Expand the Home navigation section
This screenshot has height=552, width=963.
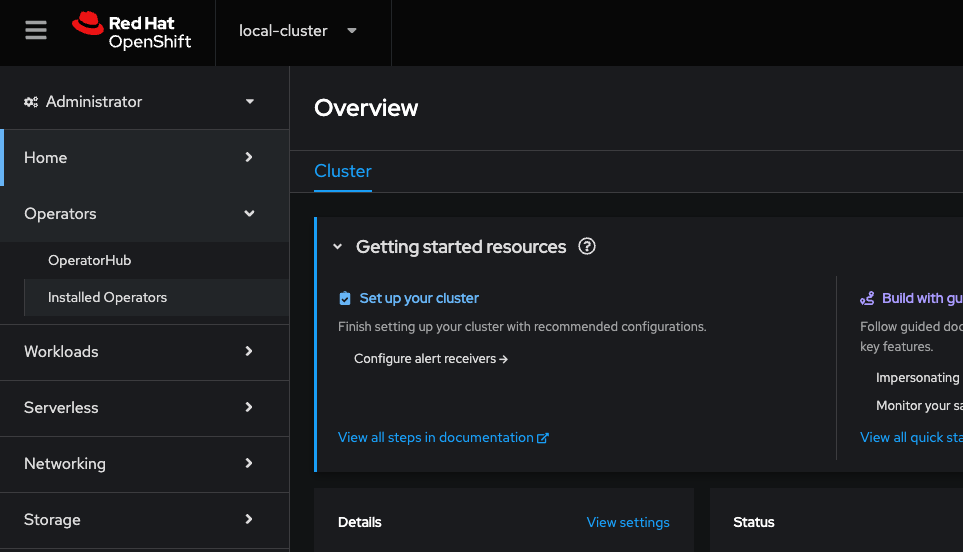[x=144, y=158]
